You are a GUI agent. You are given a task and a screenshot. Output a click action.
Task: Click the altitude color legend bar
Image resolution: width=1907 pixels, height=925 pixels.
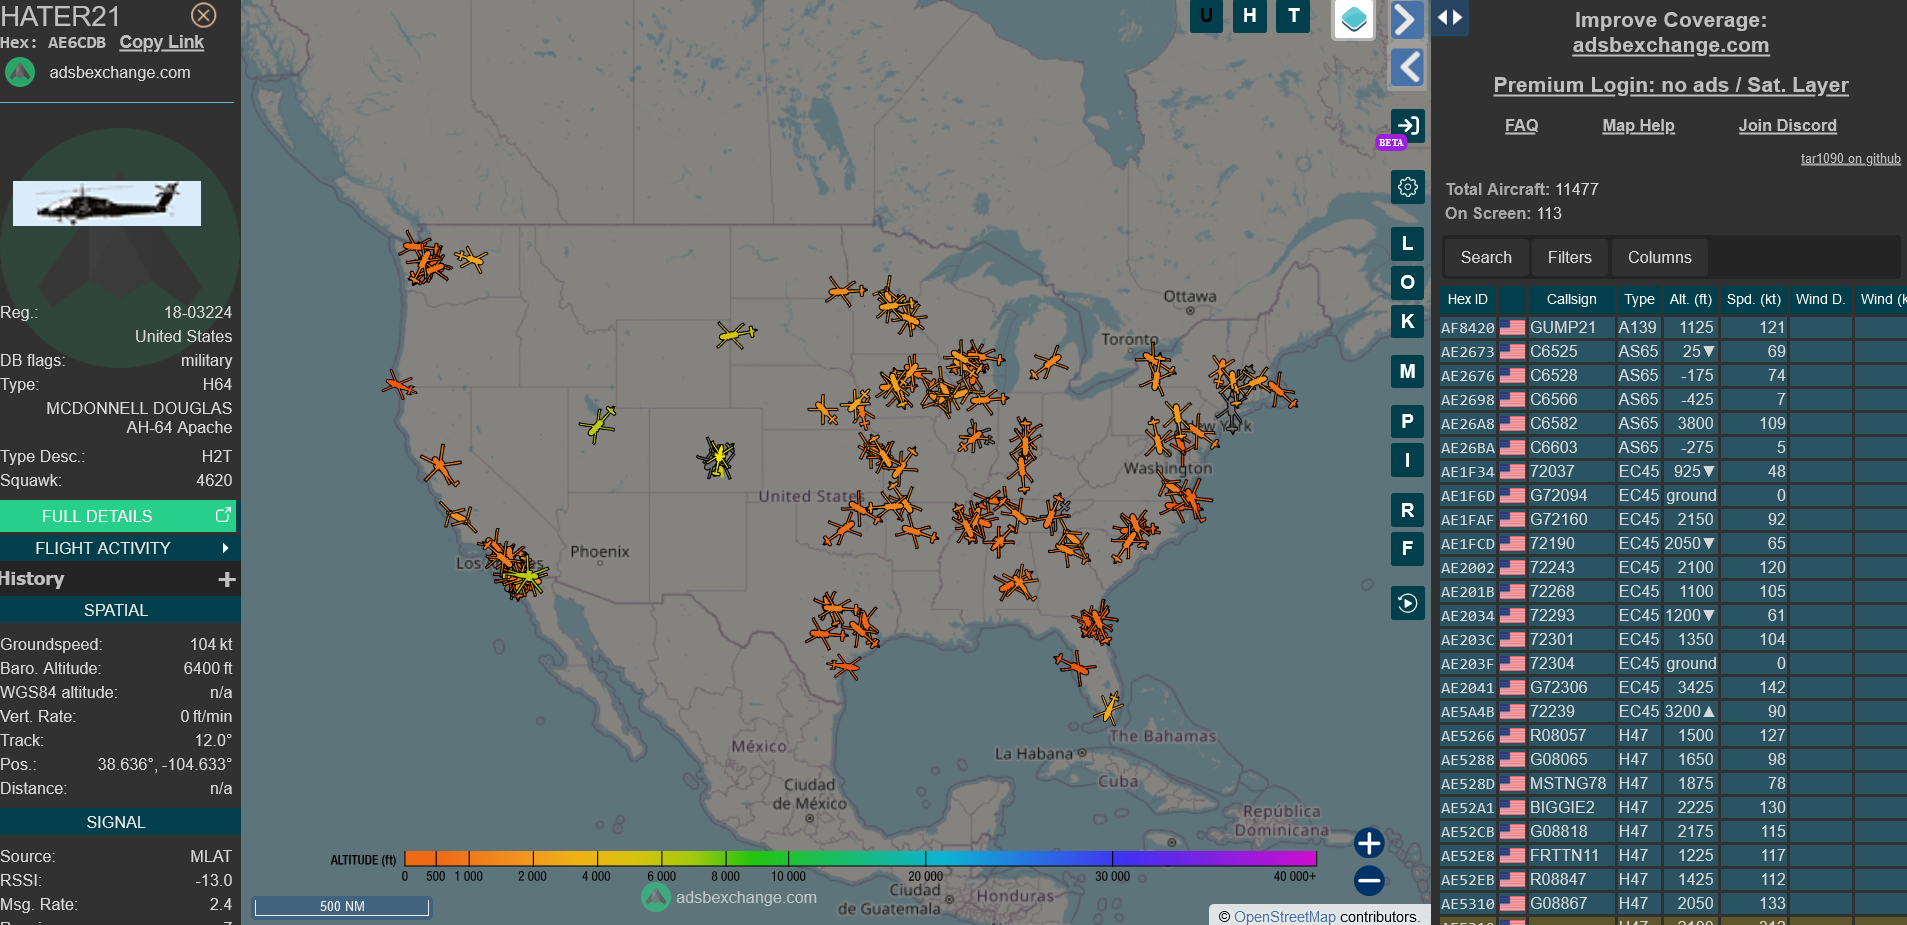click(860, 858)
